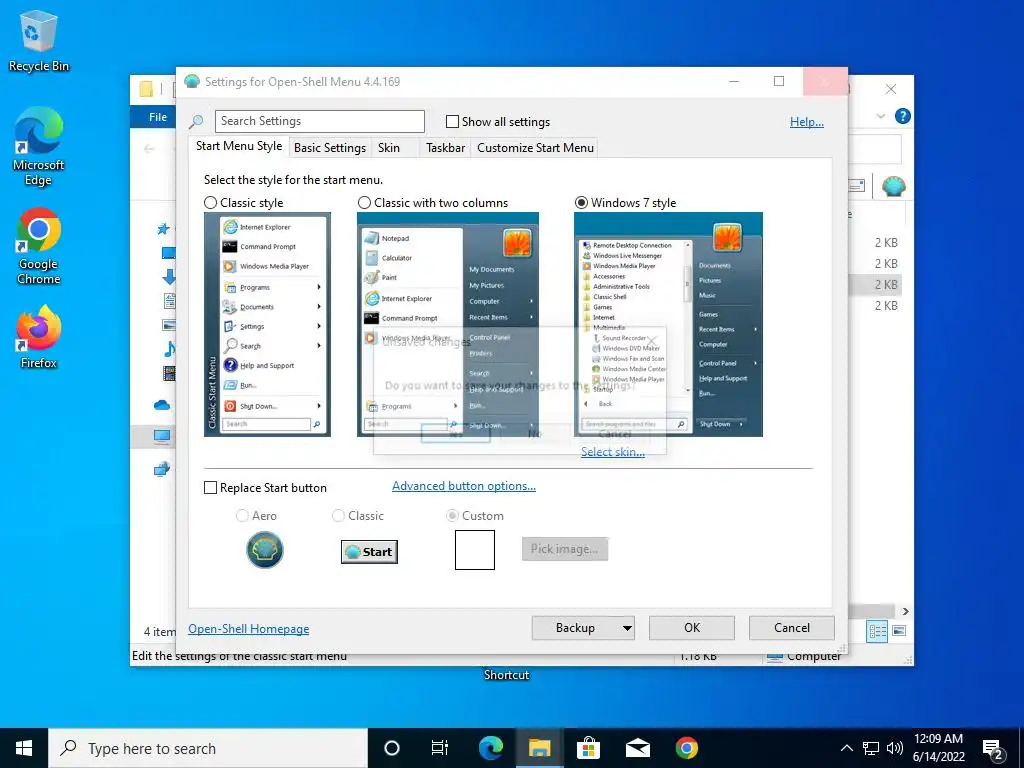1024x768 pixels.
Task: Click the OK button
Action: point(692,628)
